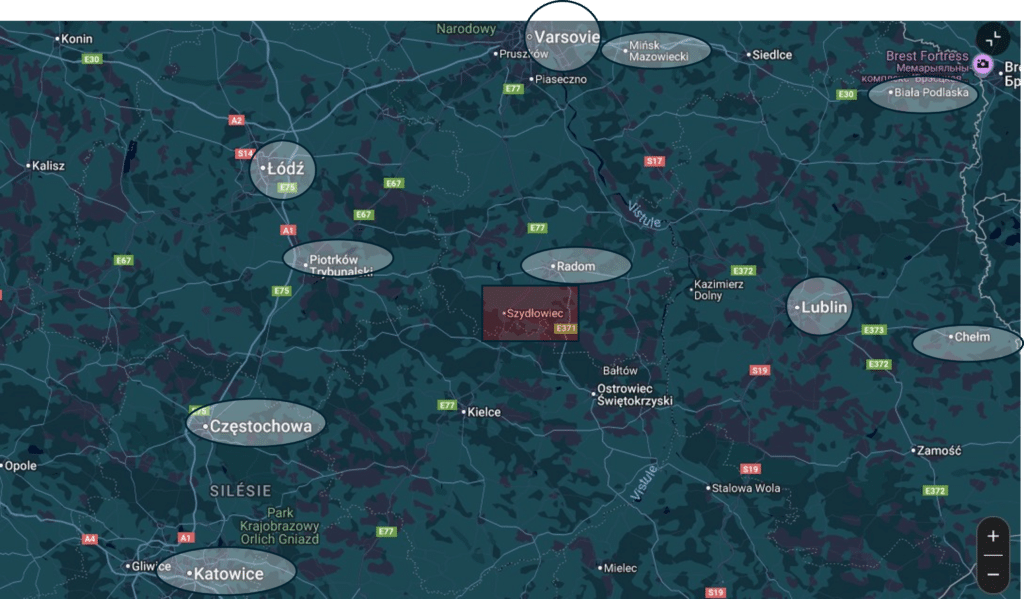Zoom in with the plus button
The height and width of the screenshot is (599, 1024).
pos(992,536)
